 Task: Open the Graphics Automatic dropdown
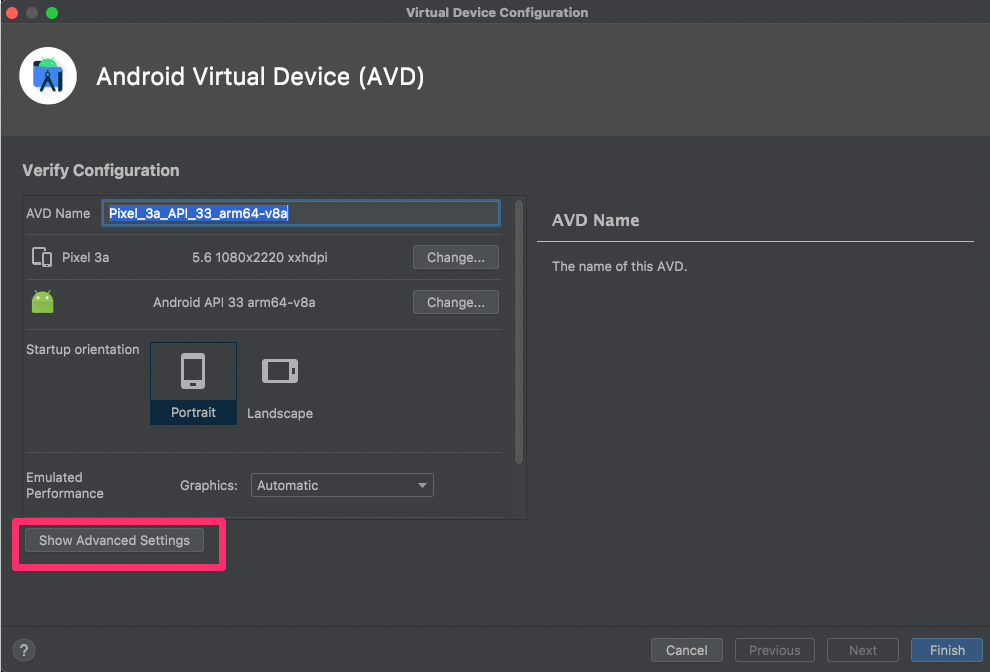click(342, 485)
